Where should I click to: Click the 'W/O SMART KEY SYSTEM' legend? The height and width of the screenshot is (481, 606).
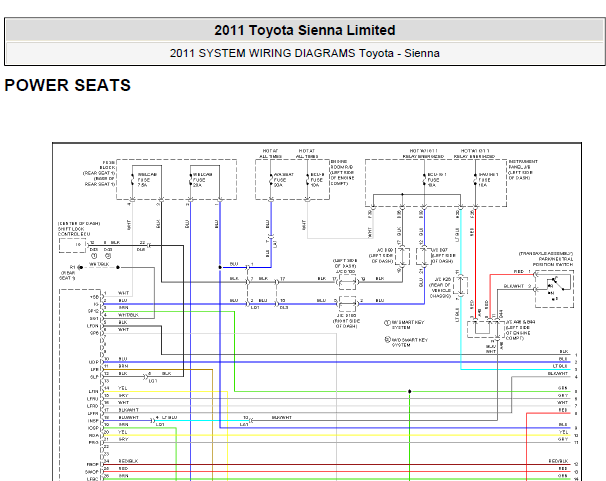tap(409, 342)
